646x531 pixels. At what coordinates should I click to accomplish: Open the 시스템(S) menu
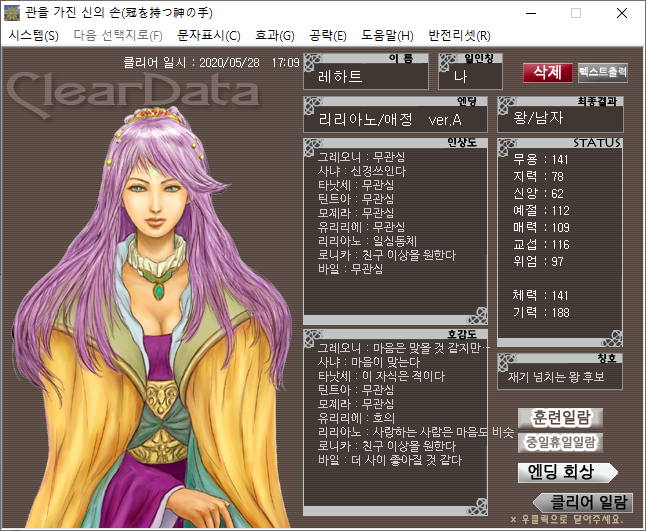click(34, 35)
